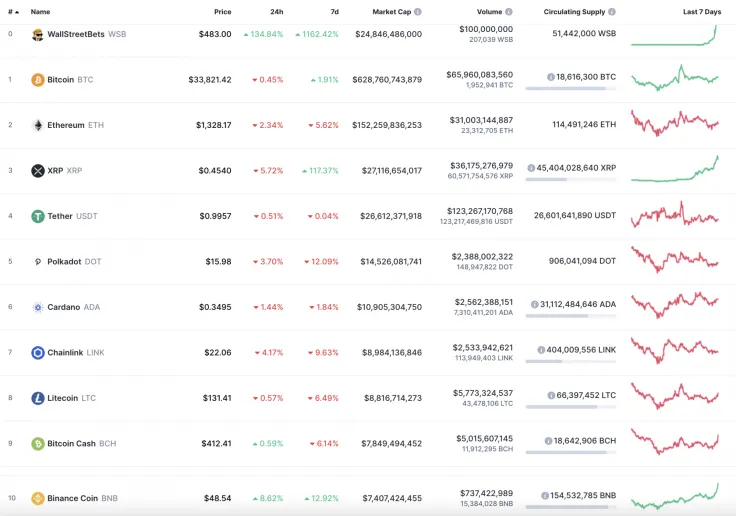Click the Chainlink hexagon logo icon

point(38,353)
